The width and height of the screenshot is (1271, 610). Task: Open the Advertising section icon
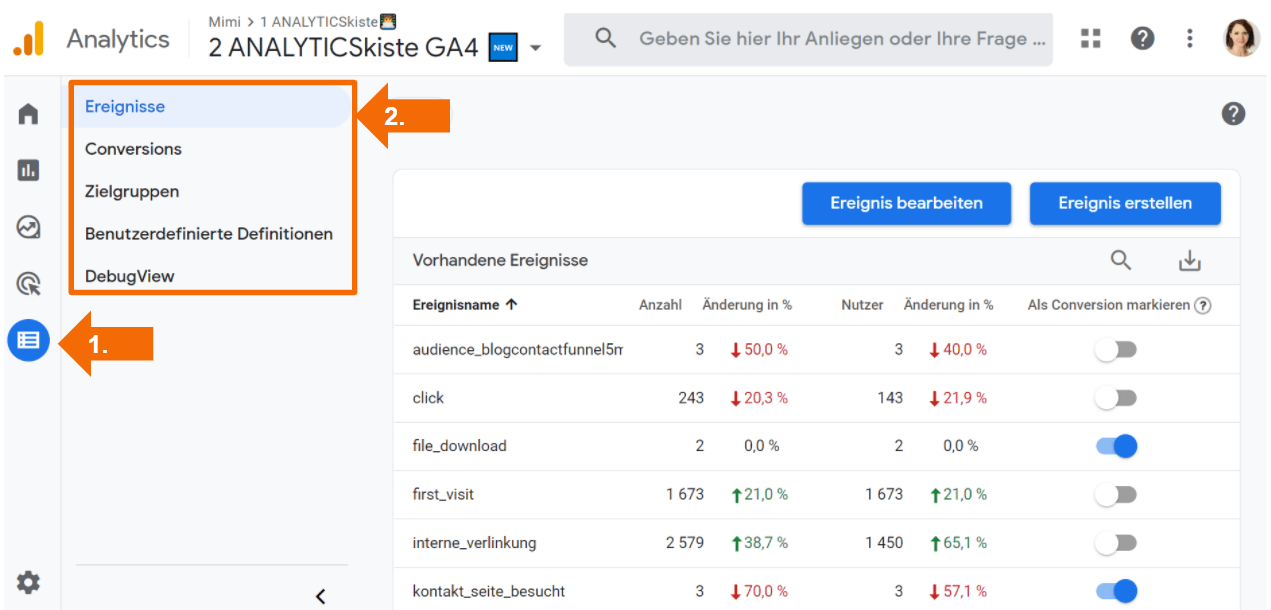[x=28, y=283]
